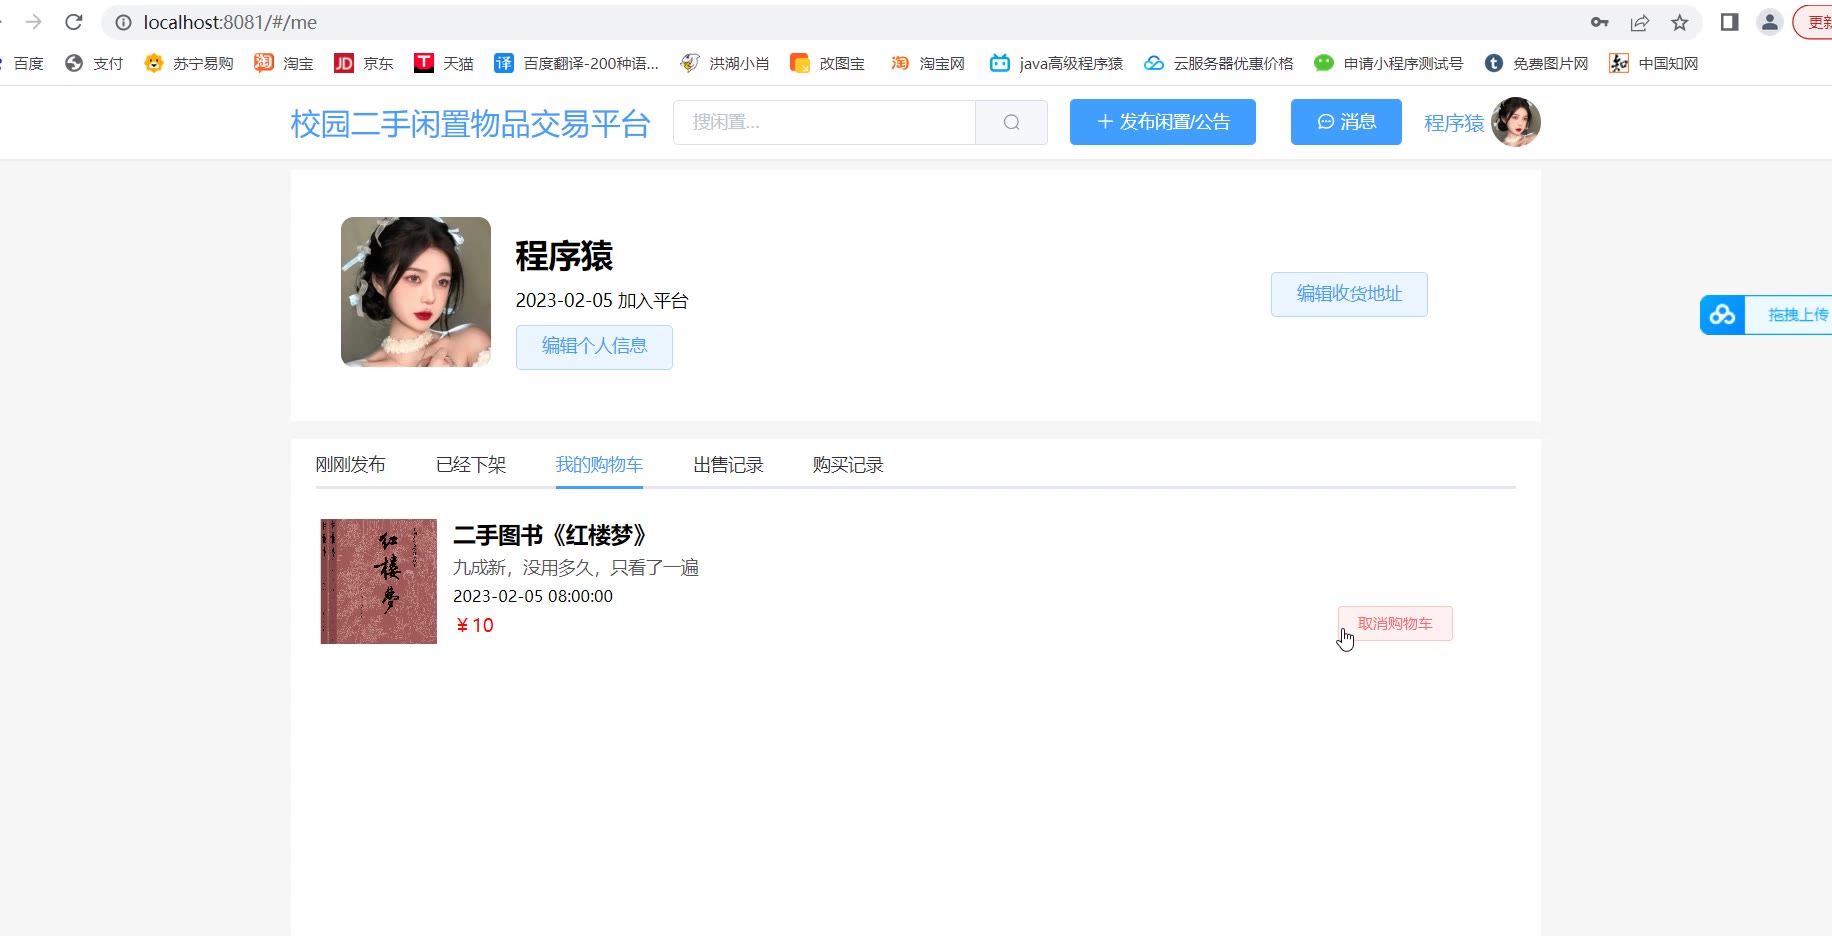Viewport: 1832px width, 936px height.
Task: Click the browser forward arrow
Action: (x=33, y=22)
